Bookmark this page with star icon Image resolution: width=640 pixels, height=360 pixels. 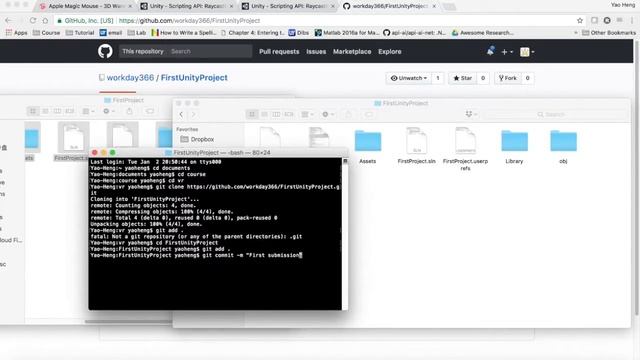(x=580, y=20)
